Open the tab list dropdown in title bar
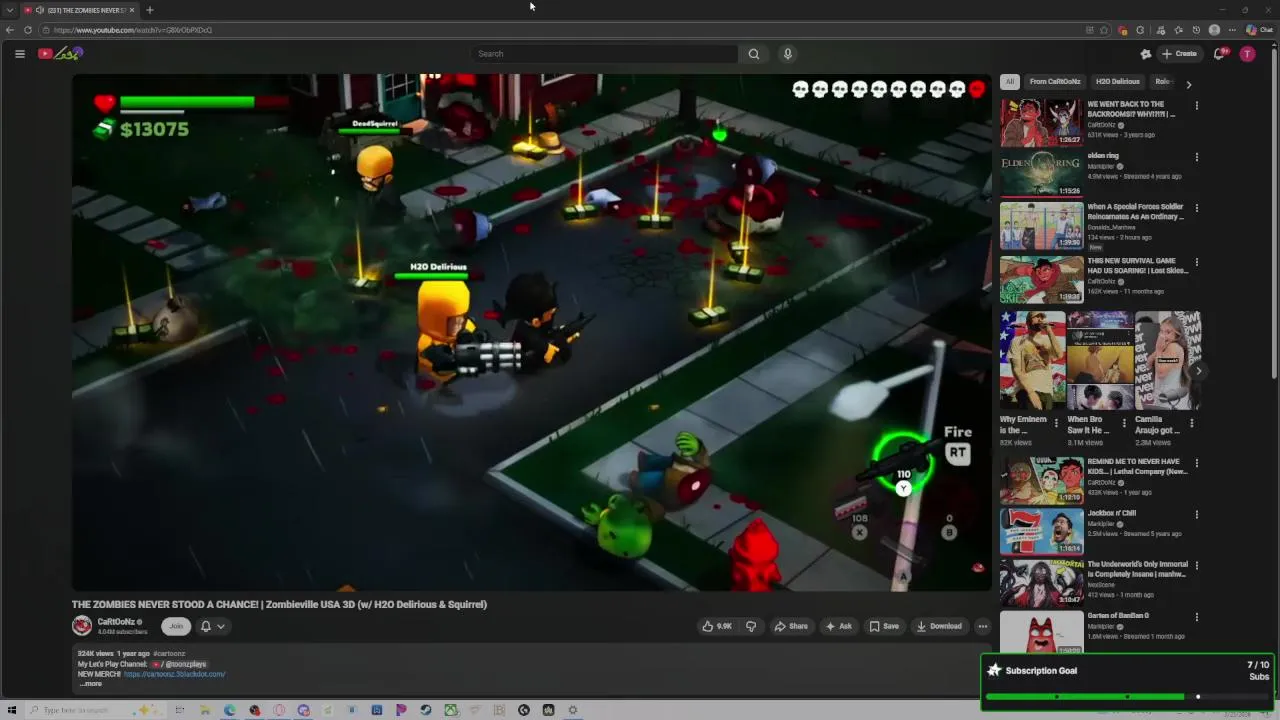 (x=9, y=10)
